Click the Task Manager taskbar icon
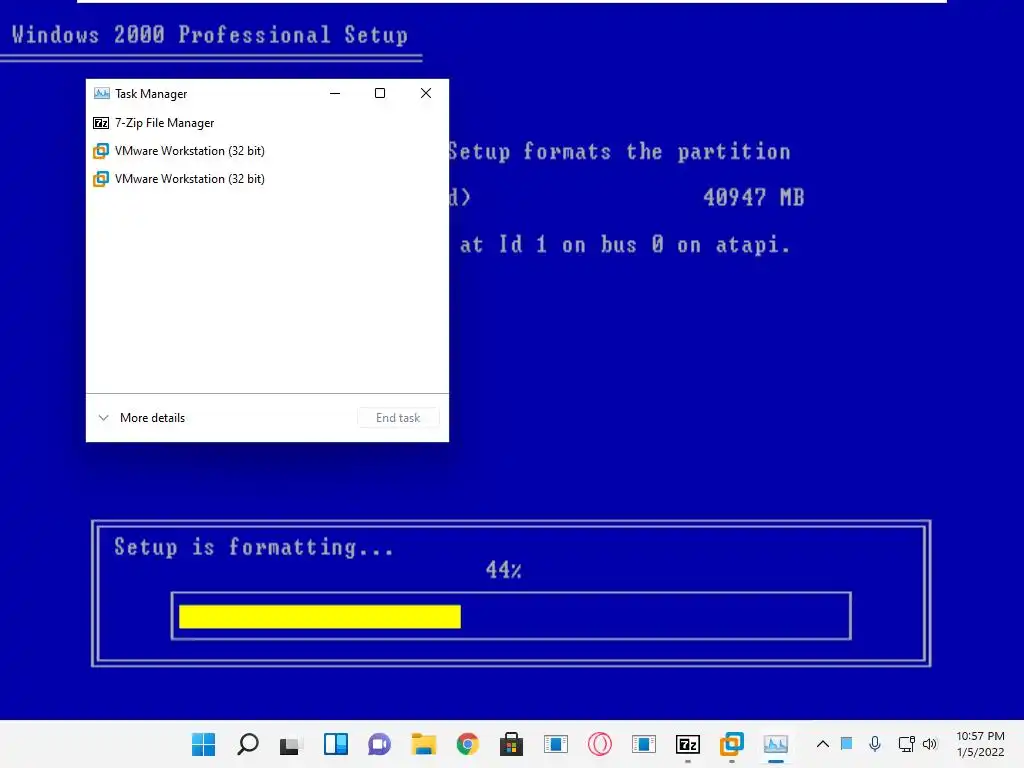1024x768 pixels. (776, 744)
